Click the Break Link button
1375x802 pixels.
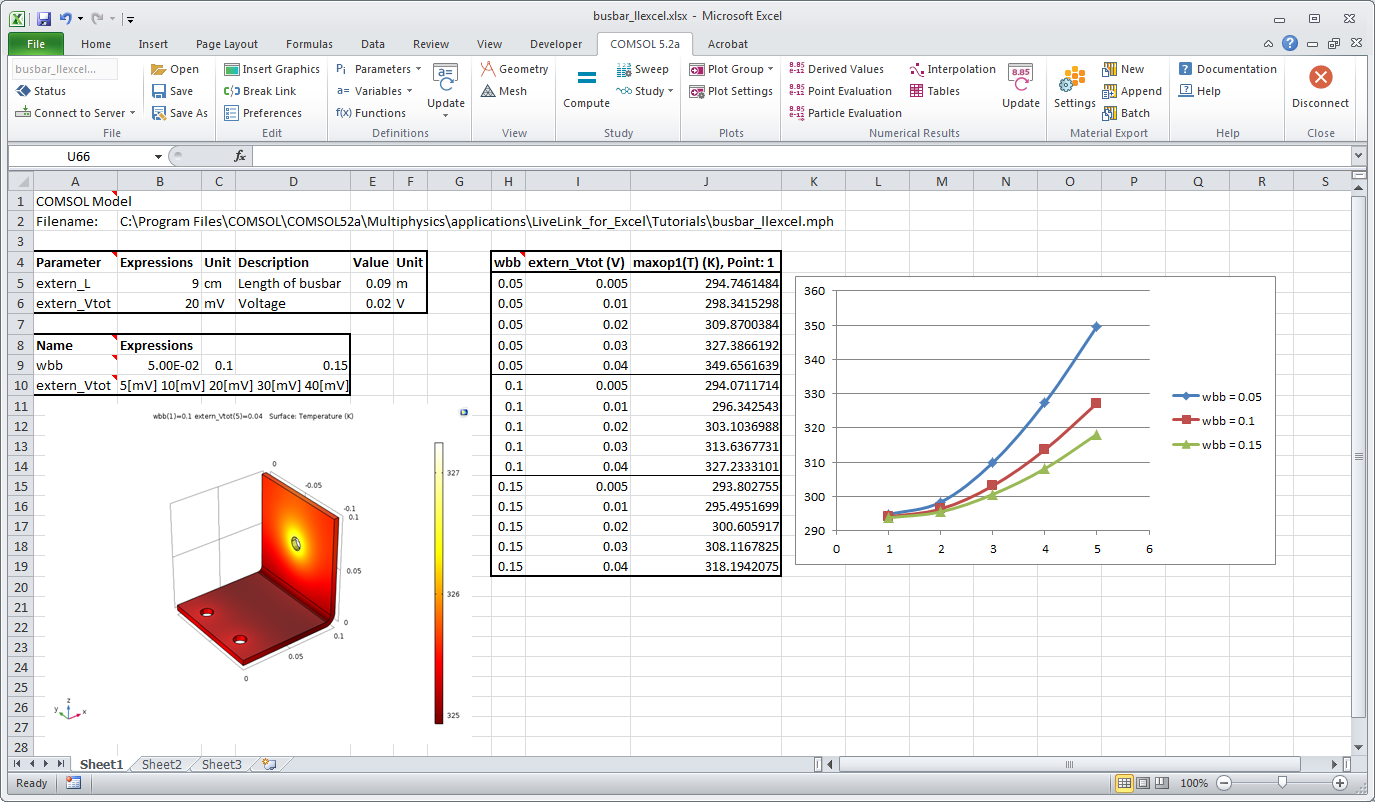(260, 91)
